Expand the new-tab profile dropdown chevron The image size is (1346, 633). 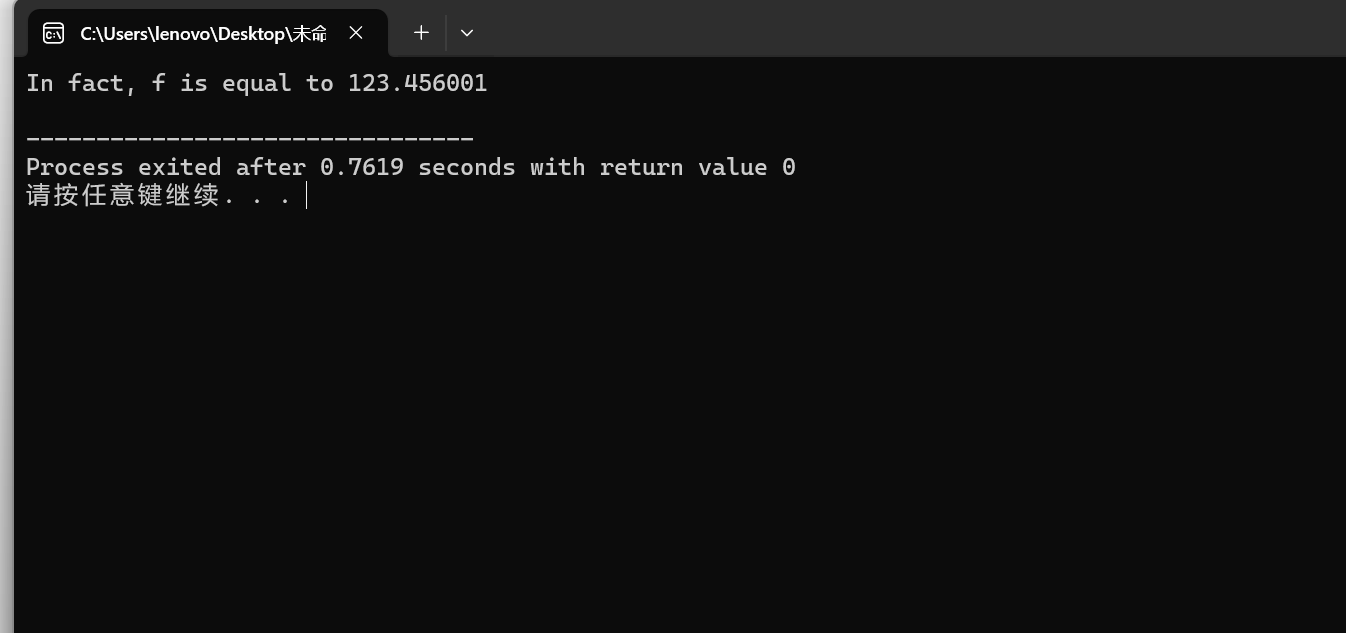[467, 33]
